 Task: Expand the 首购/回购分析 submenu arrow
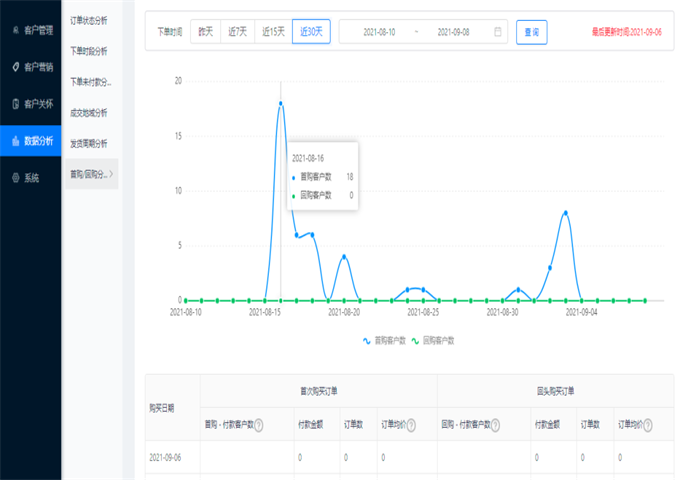click(111, 174)
